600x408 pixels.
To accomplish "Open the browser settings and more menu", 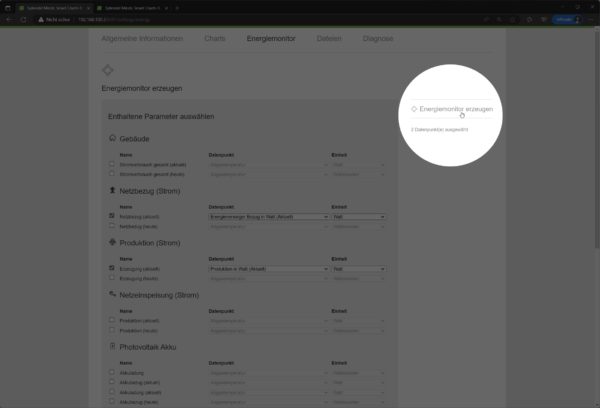I will (591, 20).
